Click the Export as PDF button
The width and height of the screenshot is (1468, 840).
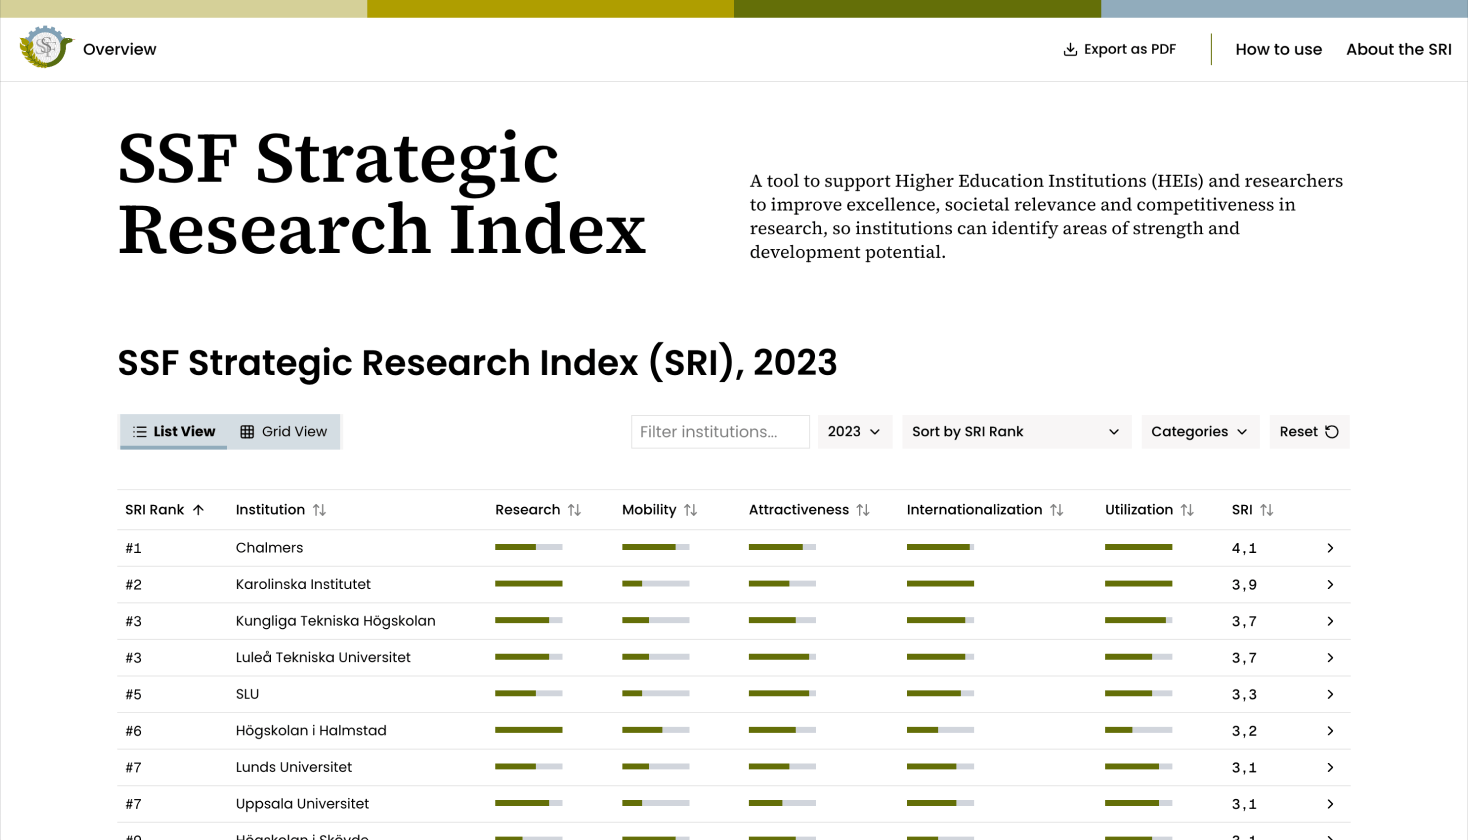[1119, 49]
